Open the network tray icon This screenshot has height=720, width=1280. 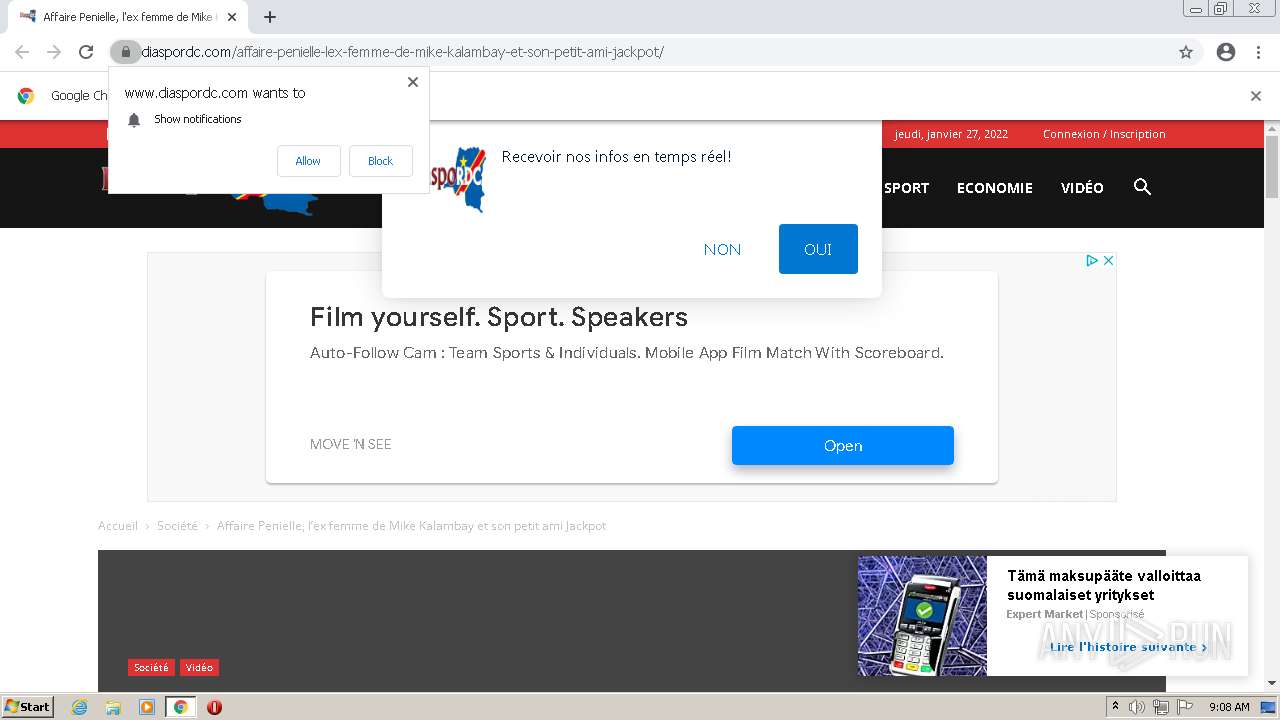point(1160,707)
